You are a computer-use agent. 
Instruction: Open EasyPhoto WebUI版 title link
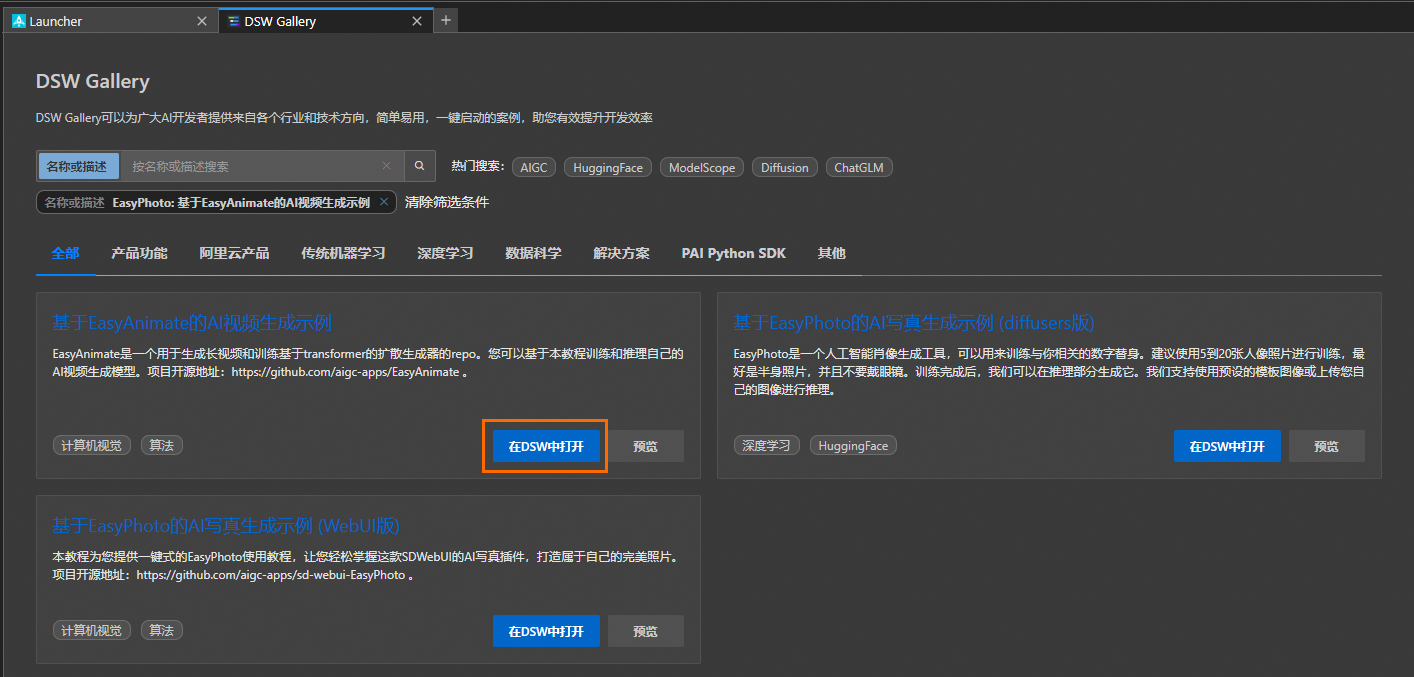click(226, 526)
